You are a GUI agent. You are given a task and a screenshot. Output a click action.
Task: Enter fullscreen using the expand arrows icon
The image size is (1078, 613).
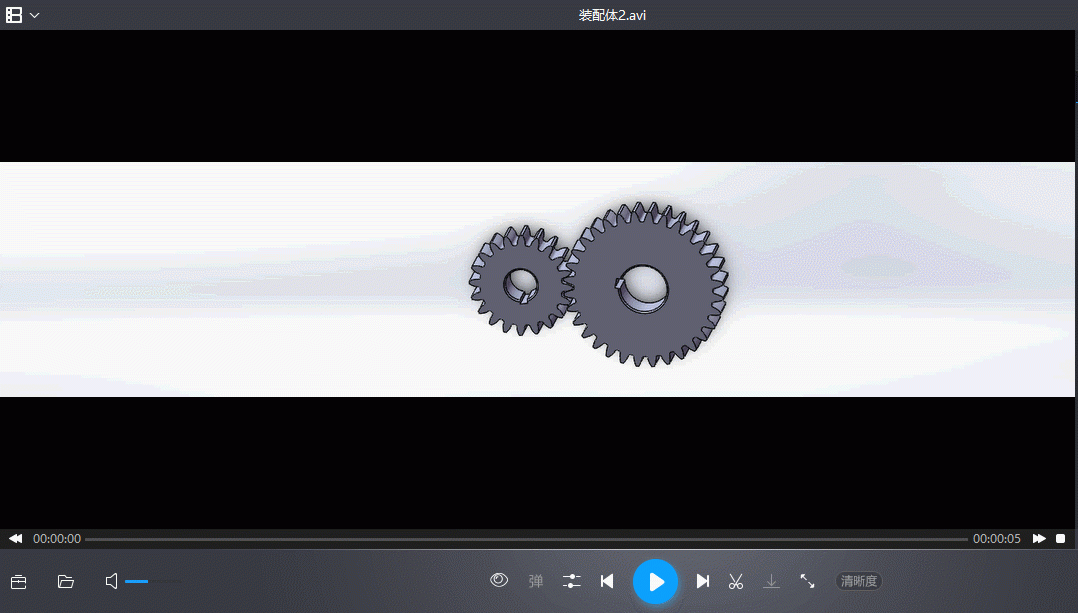808,581
